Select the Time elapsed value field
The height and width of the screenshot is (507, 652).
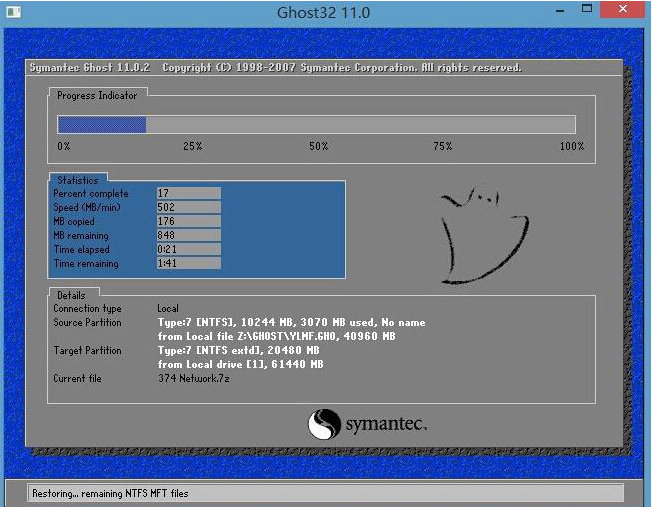[x=188, y=249]
